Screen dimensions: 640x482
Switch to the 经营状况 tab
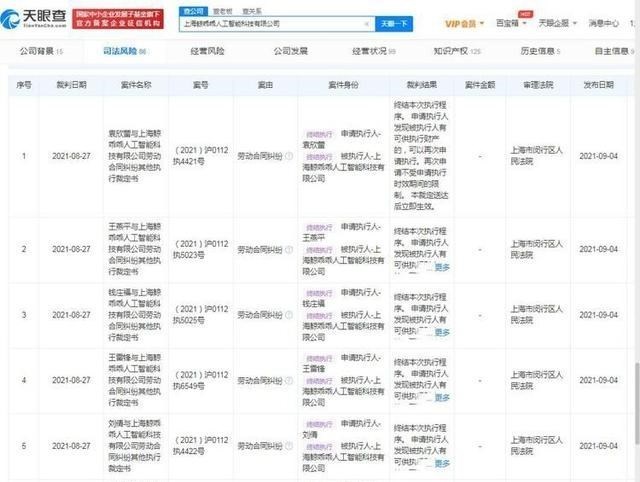(x=373, y=51)
